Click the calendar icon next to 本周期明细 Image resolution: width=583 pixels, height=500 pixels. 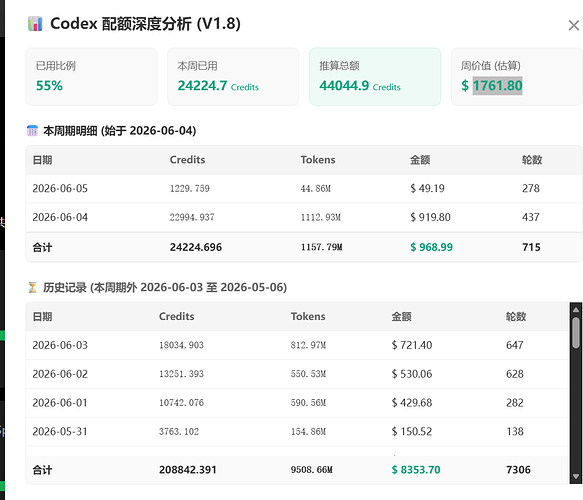coord(32,131)
